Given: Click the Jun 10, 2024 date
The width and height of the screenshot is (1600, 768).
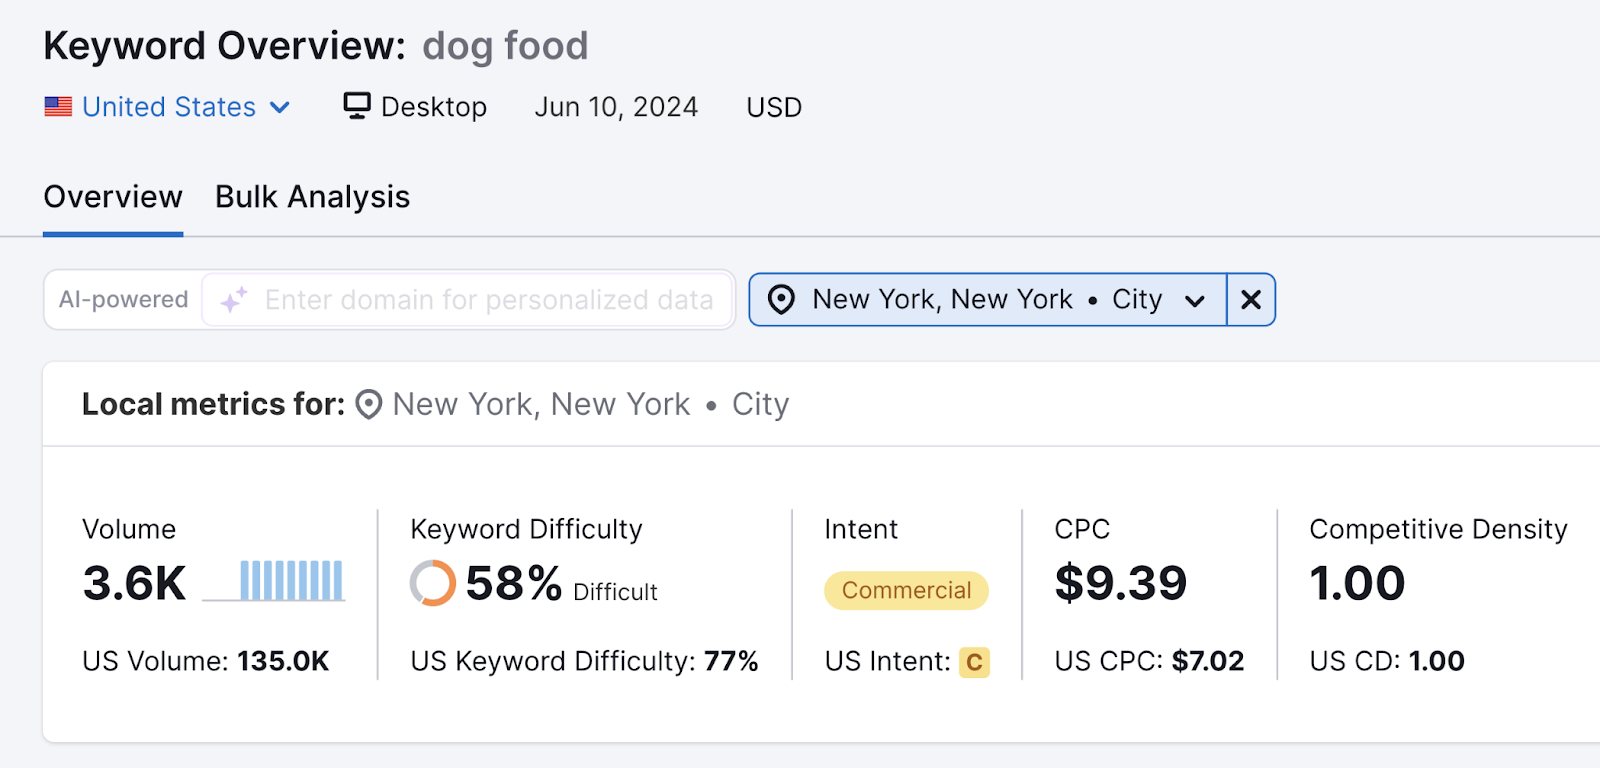Looking at the screenshot, I should [x=616, y=107].
